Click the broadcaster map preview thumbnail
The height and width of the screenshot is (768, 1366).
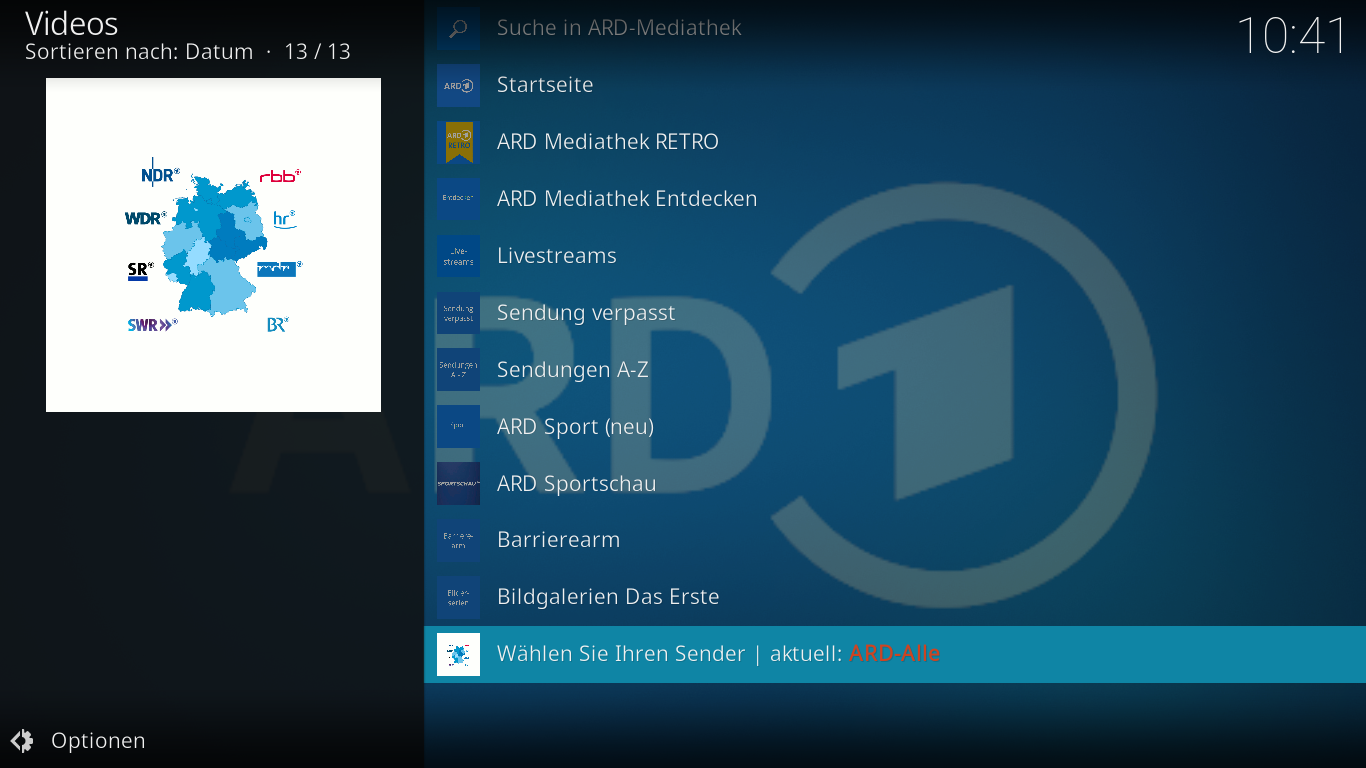click(213, 245)
